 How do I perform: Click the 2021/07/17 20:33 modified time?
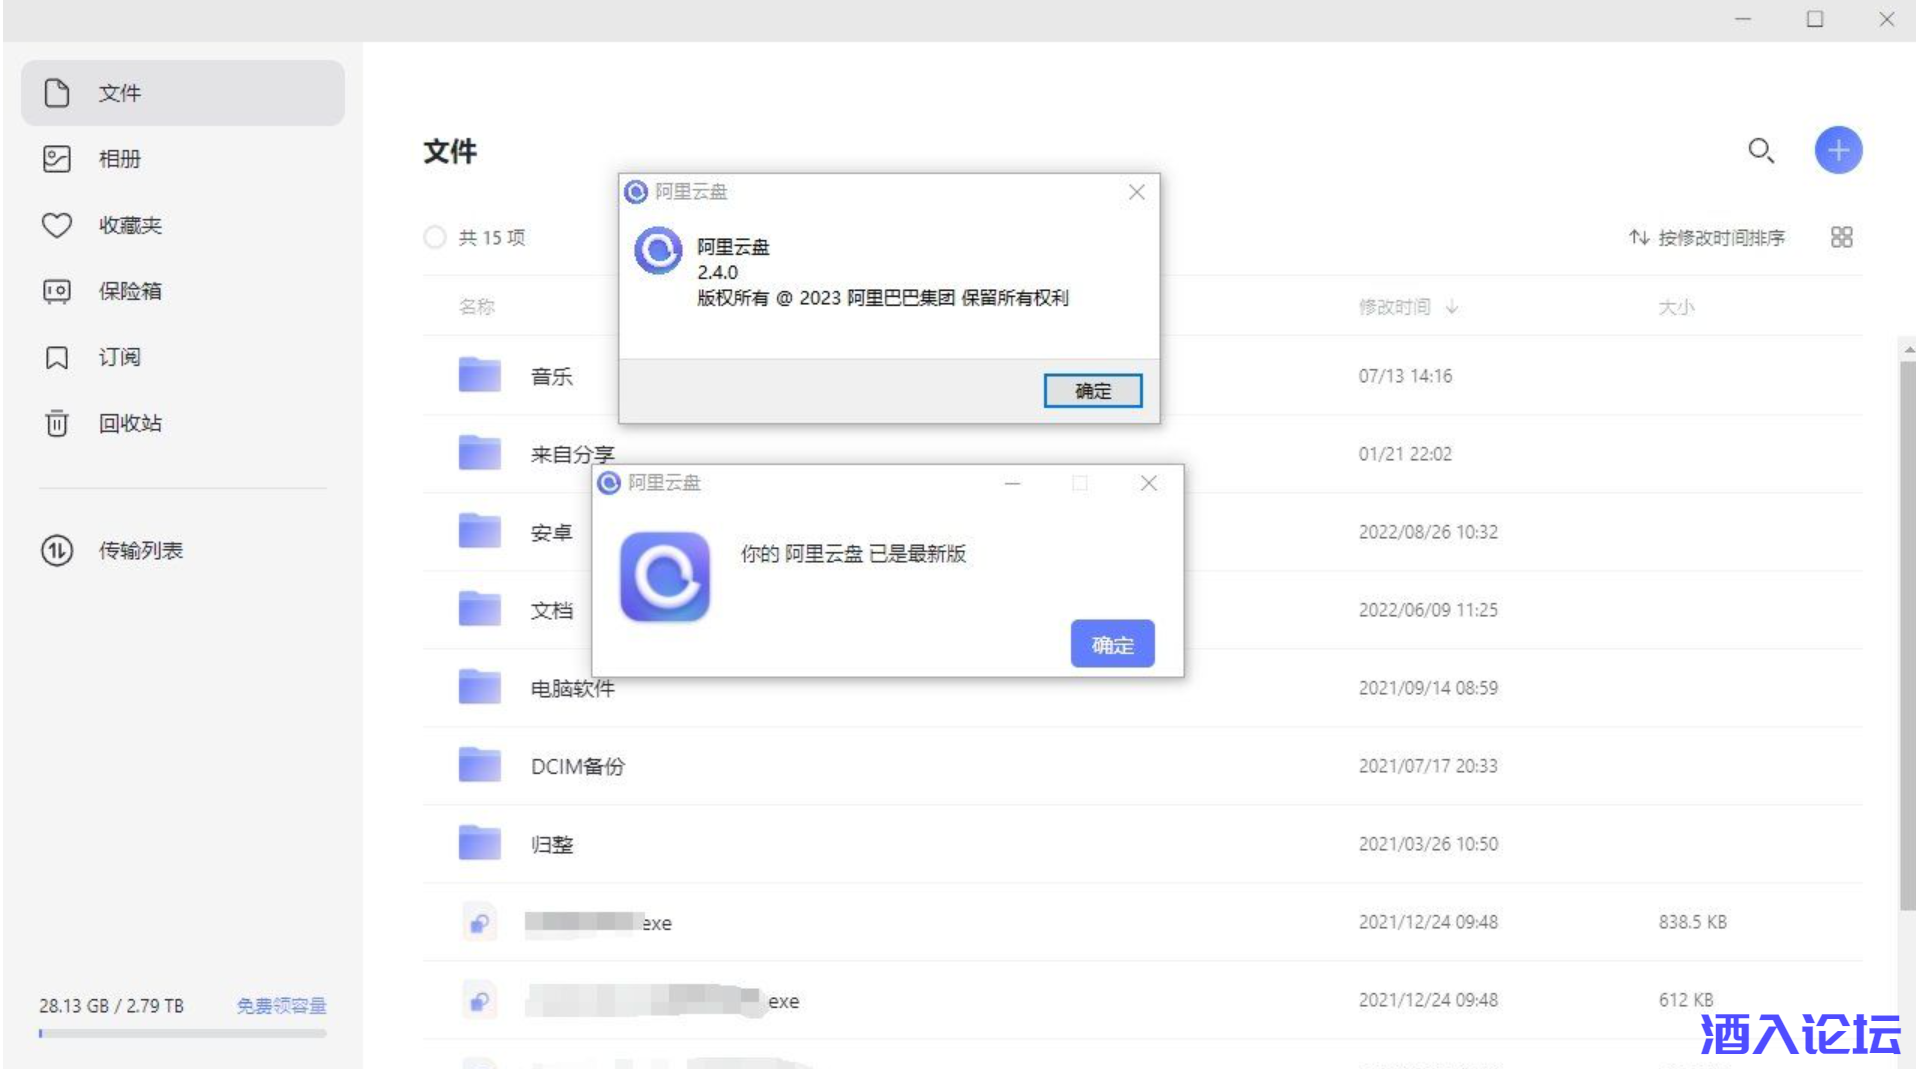coord(1427,766)
